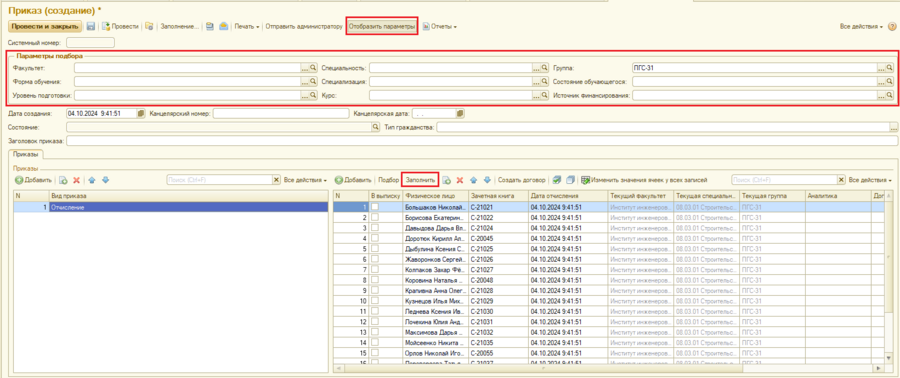
Task: Click the magnifier icon of Источник финансирования
Action: pos(890,95)
